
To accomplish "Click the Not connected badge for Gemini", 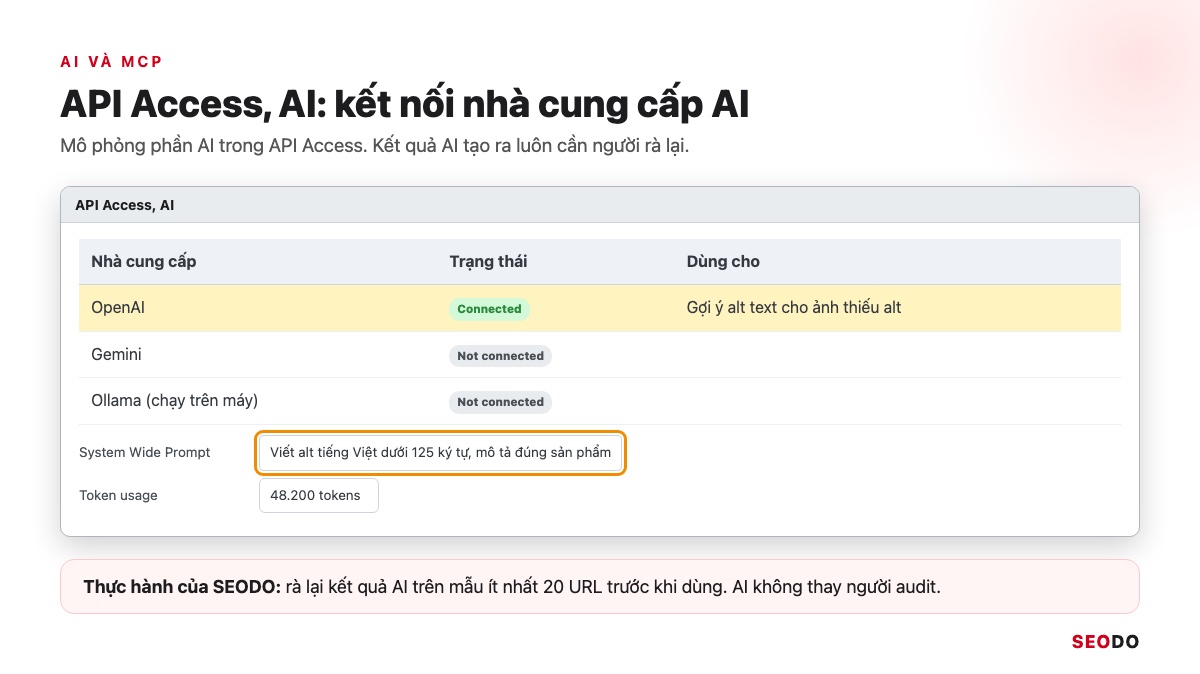I will [x=500, y=356].
